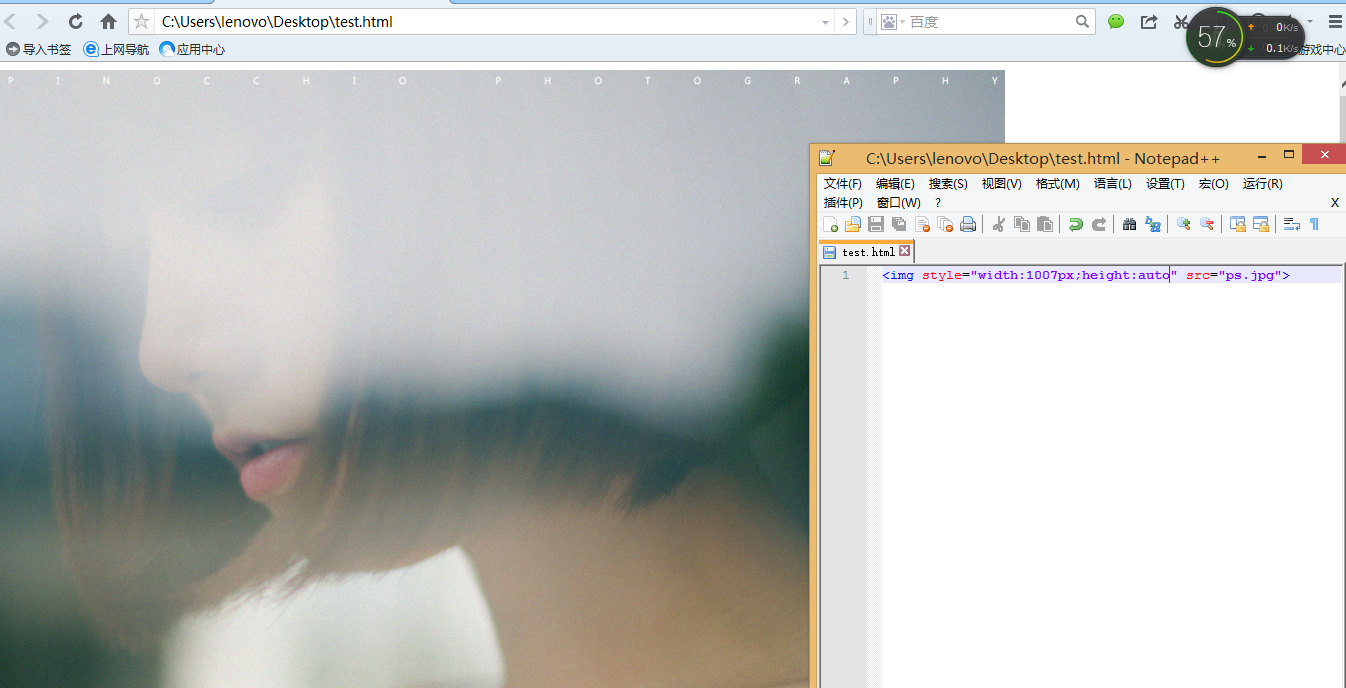Open the 运行(R) menu in Notepad++
The width and height of the screenshot is (1346, 688).
click(x=1262, y=184)
